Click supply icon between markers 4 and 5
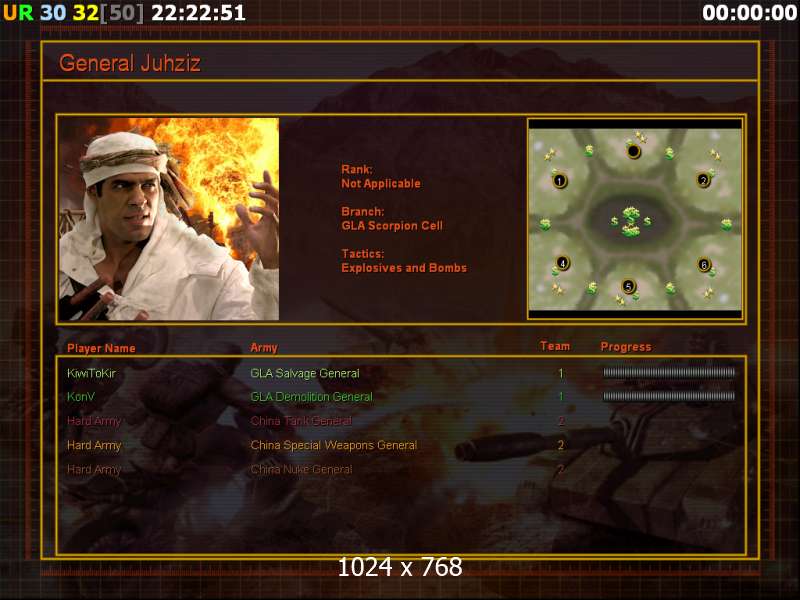Viewport: 800px width, 600px height. [x=592, y=288]
